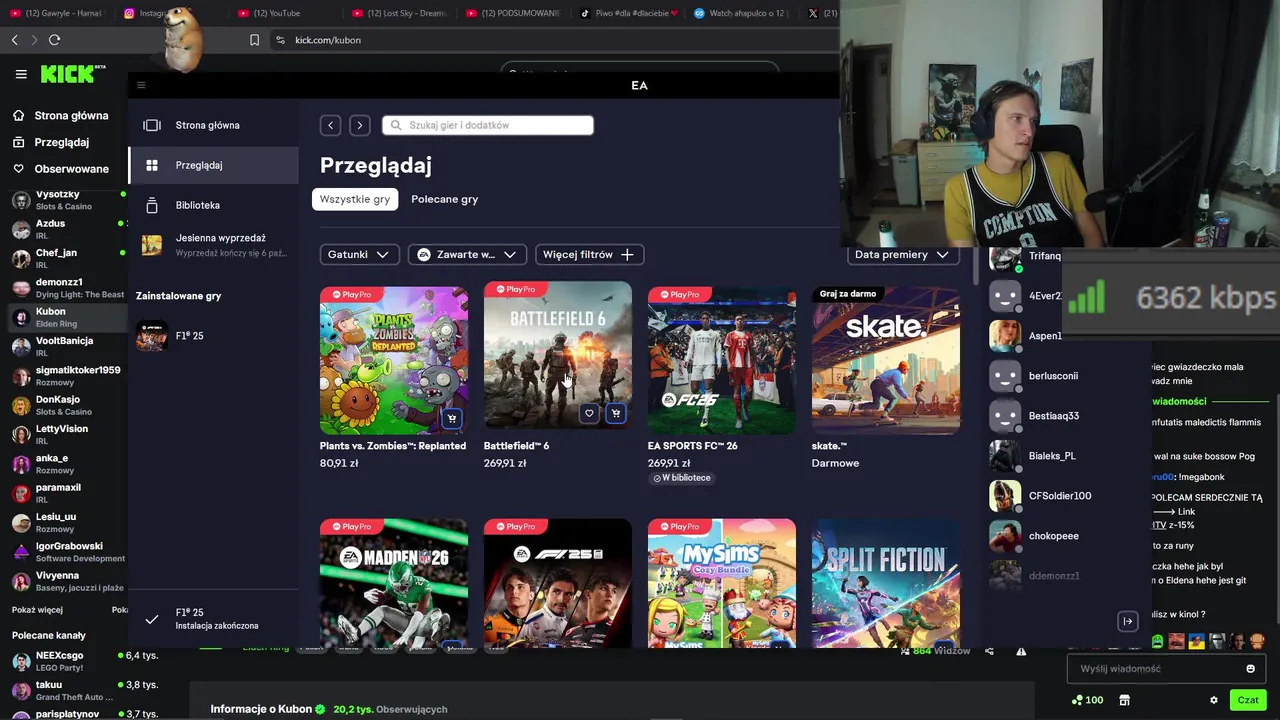Image resolution: width=1280 pixels, height=720 pixels.
Task: Select the green screaming emote
Action: (x=1158, y=641)
